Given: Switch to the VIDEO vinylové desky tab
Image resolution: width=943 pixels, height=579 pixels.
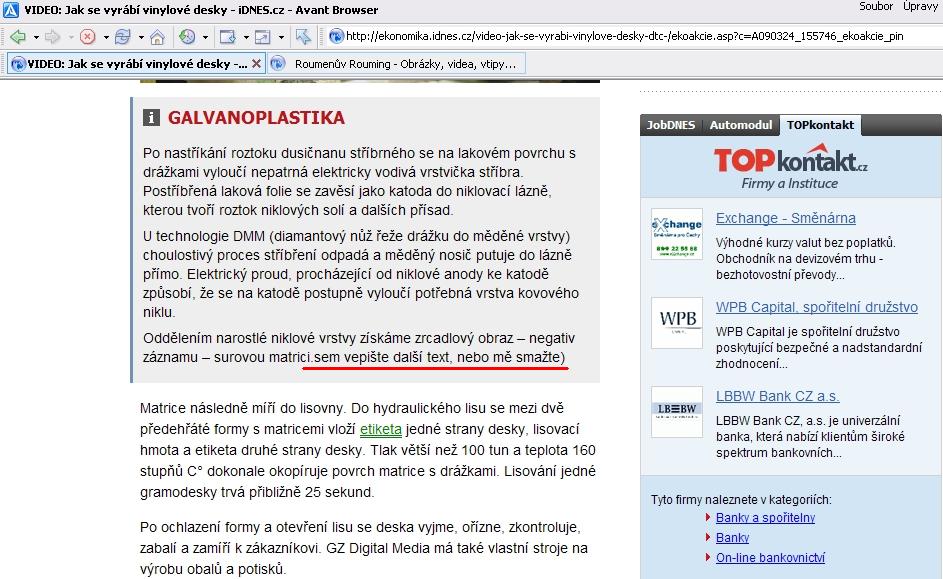Looking at the screenshot, I should [137, 63].
